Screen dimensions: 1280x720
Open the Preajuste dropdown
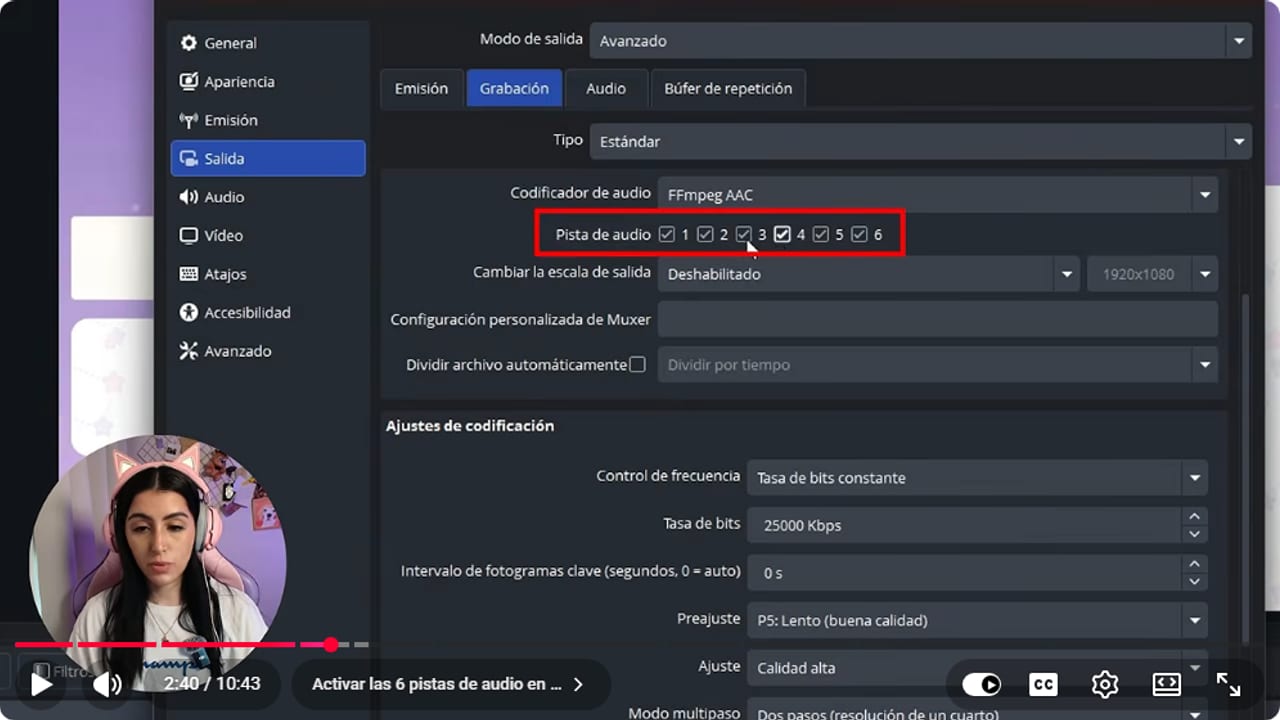tap(977, 621)
